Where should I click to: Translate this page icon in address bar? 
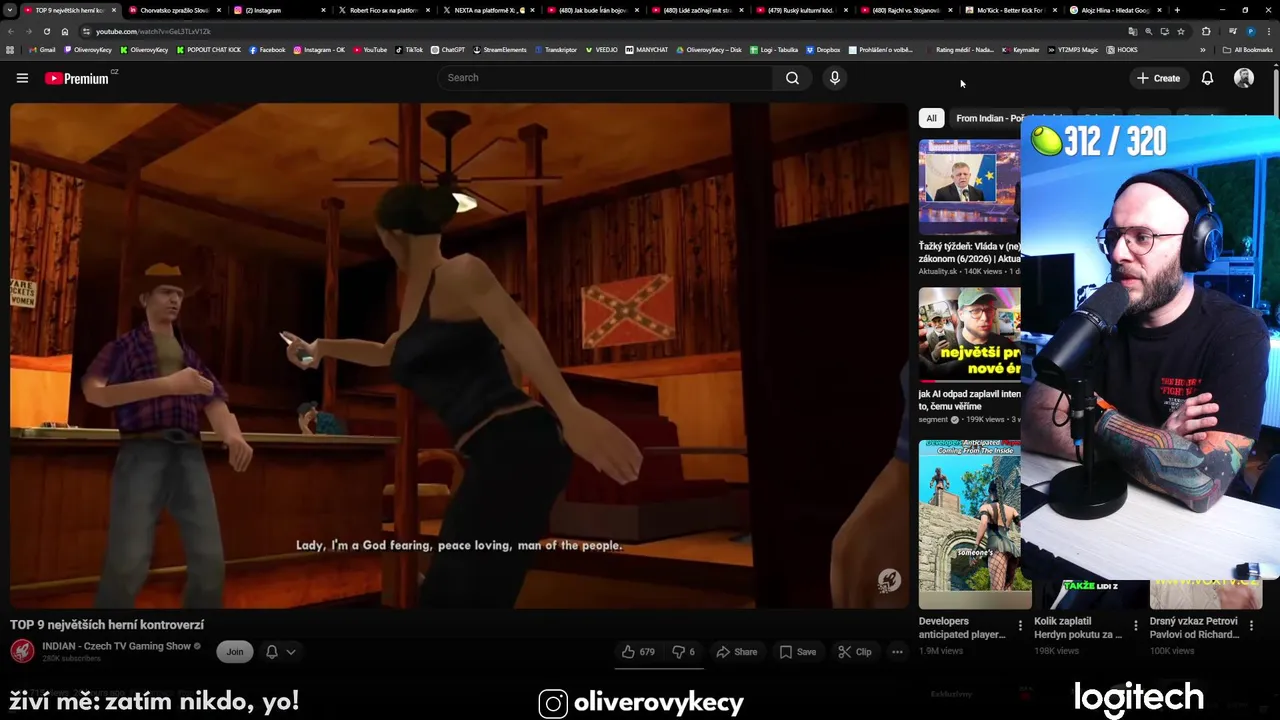coord(1132,31)
